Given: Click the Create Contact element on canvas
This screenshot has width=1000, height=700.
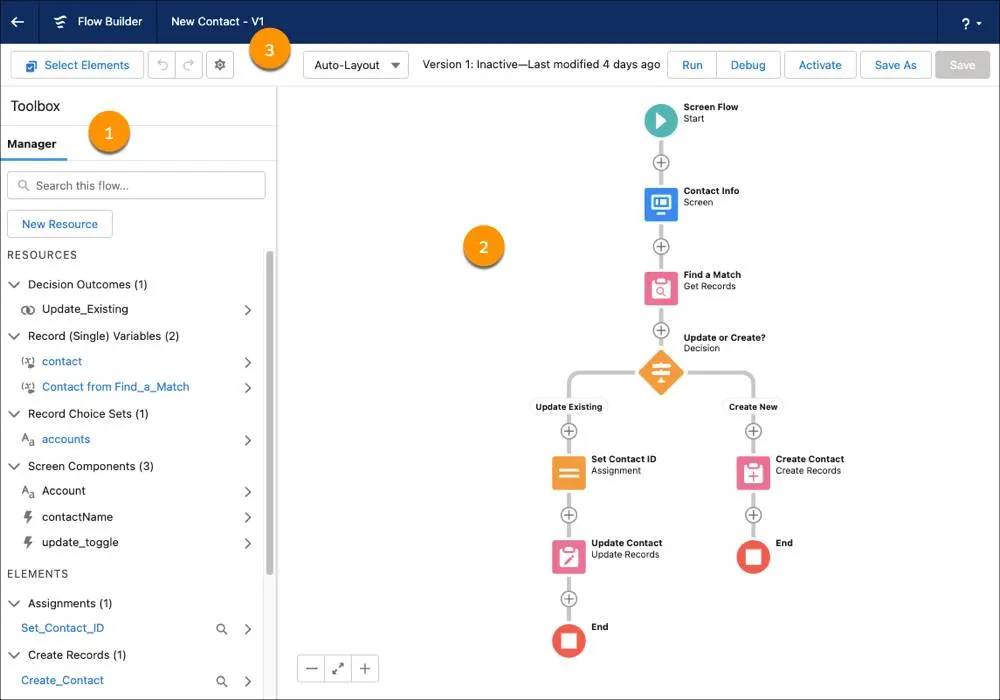Looking at the screenshot, I should (x=753, y=471).
